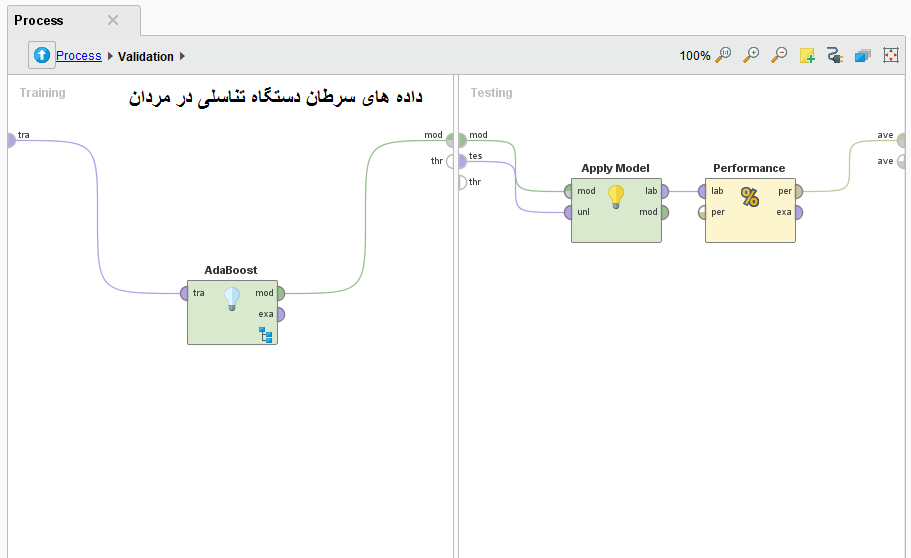911x558 pixels.
Task: Zoom out of the process canvas
Action: point(779,56)
